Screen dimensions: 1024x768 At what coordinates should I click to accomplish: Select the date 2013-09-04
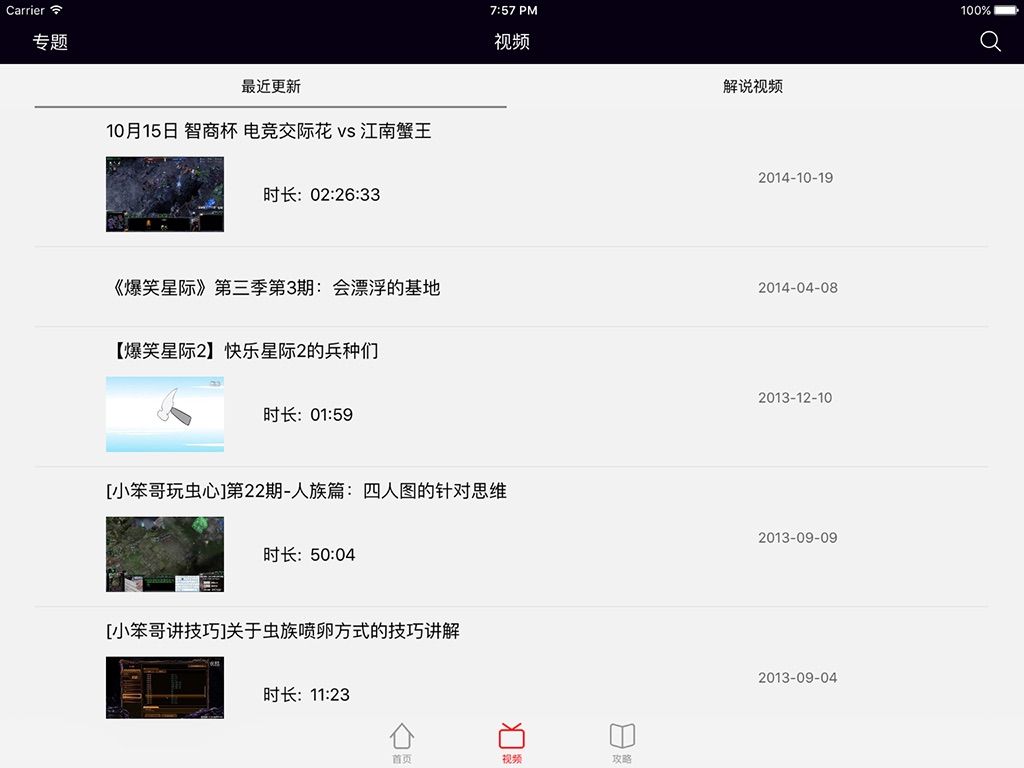pos(797,678)
